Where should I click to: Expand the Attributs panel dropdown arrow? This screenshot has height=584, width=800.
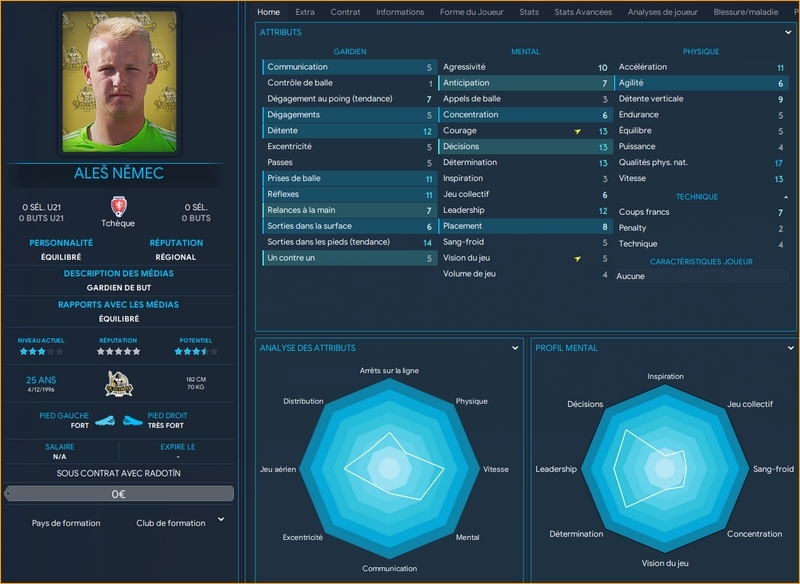(788, 32)
